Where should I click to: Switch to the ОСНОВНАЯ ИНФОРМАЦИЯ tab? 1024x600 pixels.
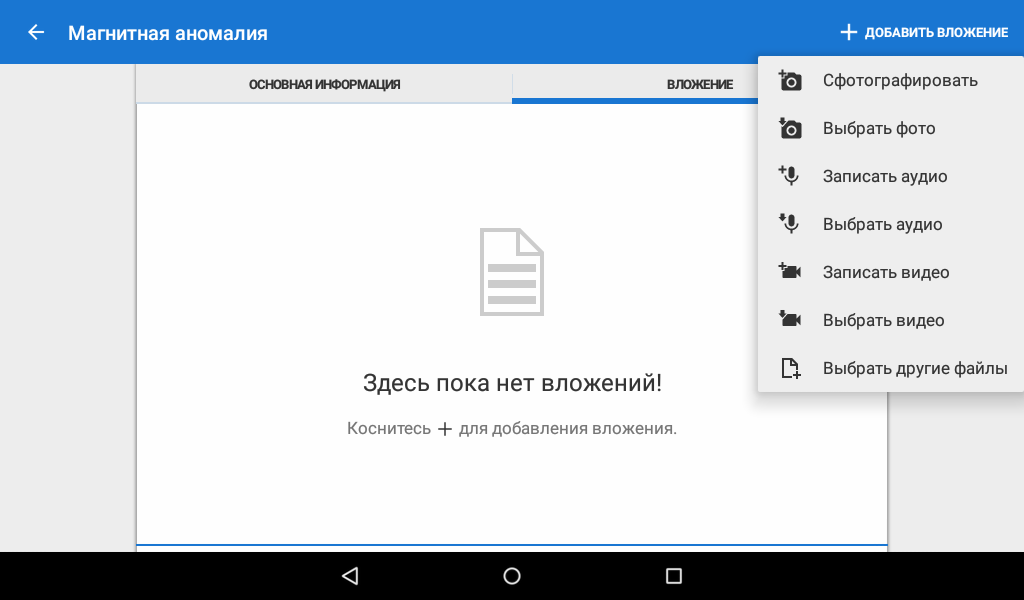coord(324,85)
